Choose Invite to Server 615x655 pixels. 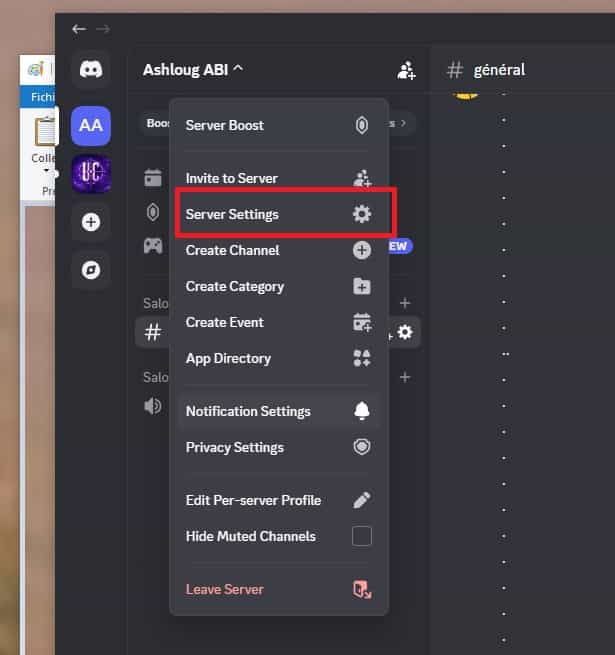click(279, 178)
